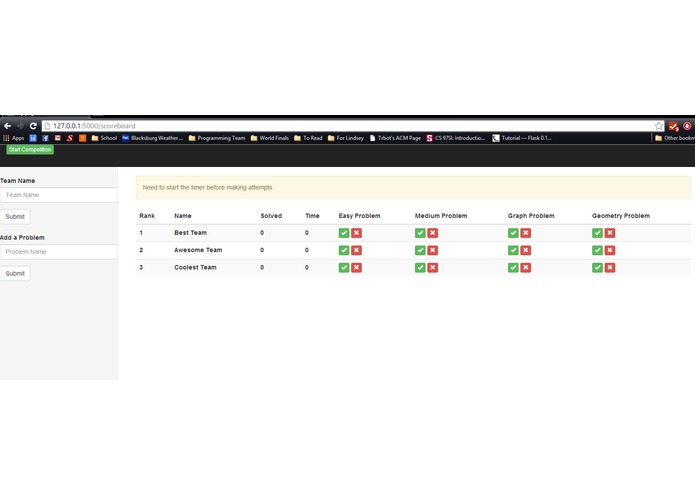Focus the Team Name input field
Image resolution: width=695 pixels, height=494 pixels.
click(x=59, y=195)
